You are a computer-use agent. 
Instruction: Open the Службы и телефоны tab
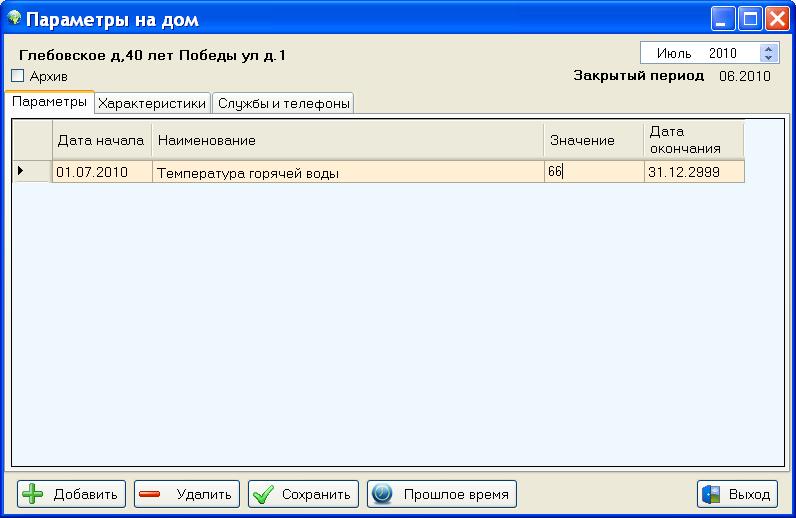[283, 103]
